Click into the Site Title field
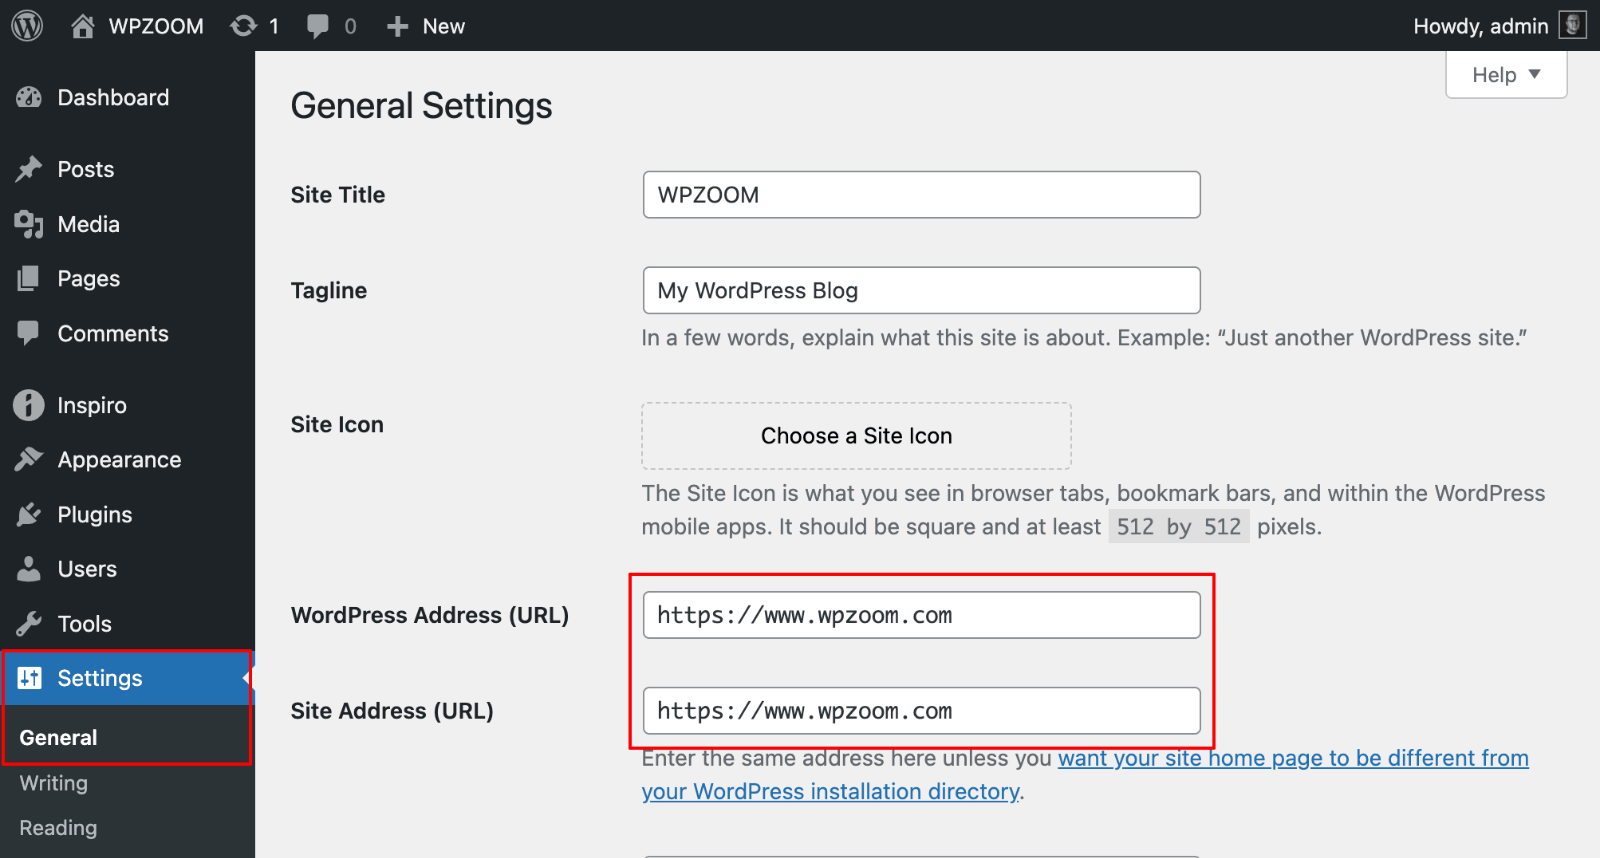Screen dimensions: 1600x858 (x=920, y=195)
